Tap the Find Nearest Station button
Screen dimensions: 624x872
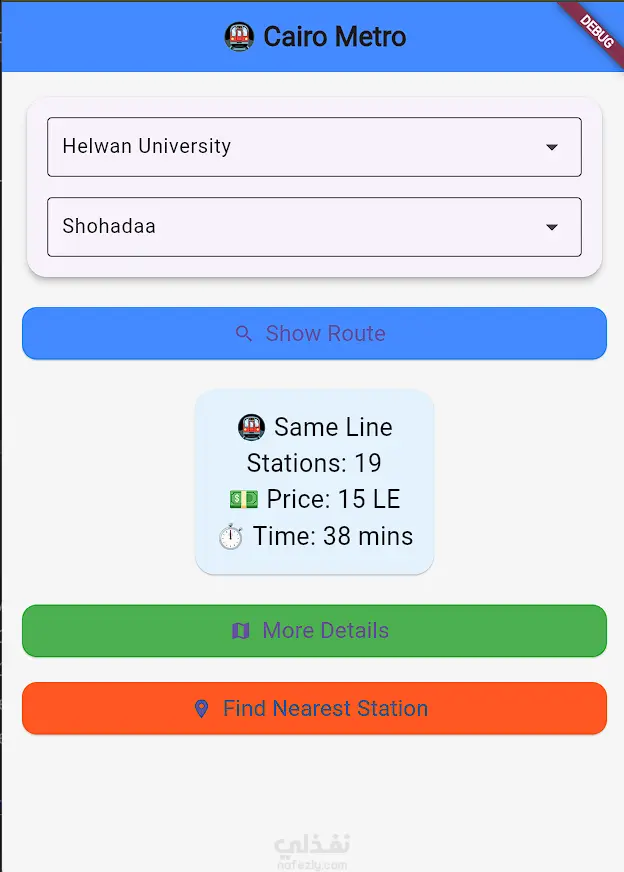pyautogui.click(x=314, y=708)
